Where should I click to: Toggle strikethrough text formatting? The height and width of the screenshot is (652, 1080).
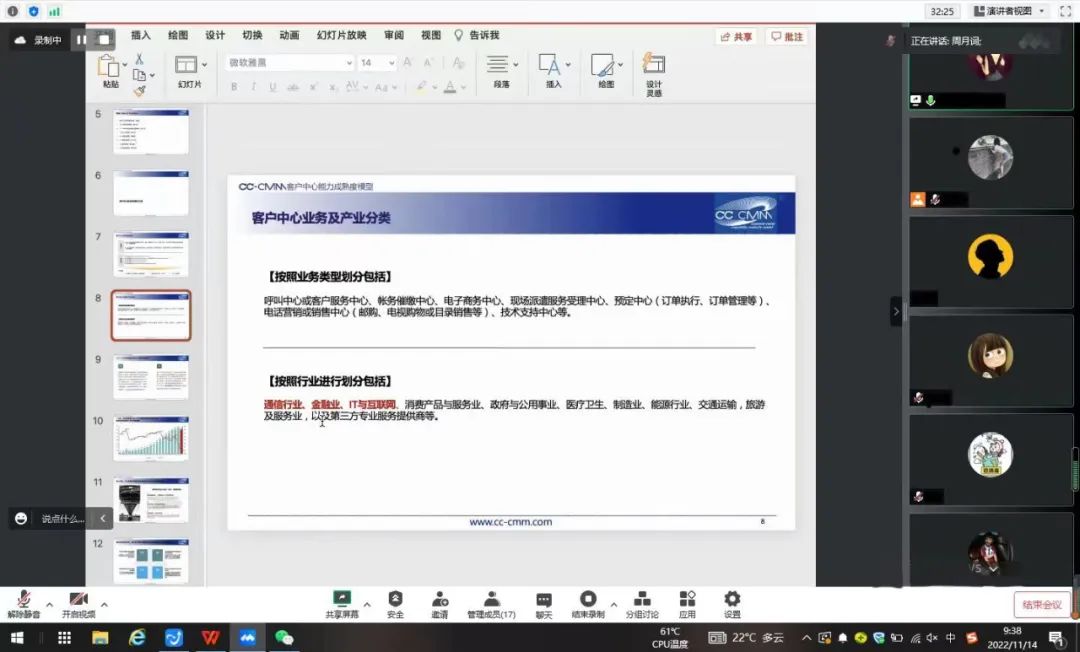[293, 87]
